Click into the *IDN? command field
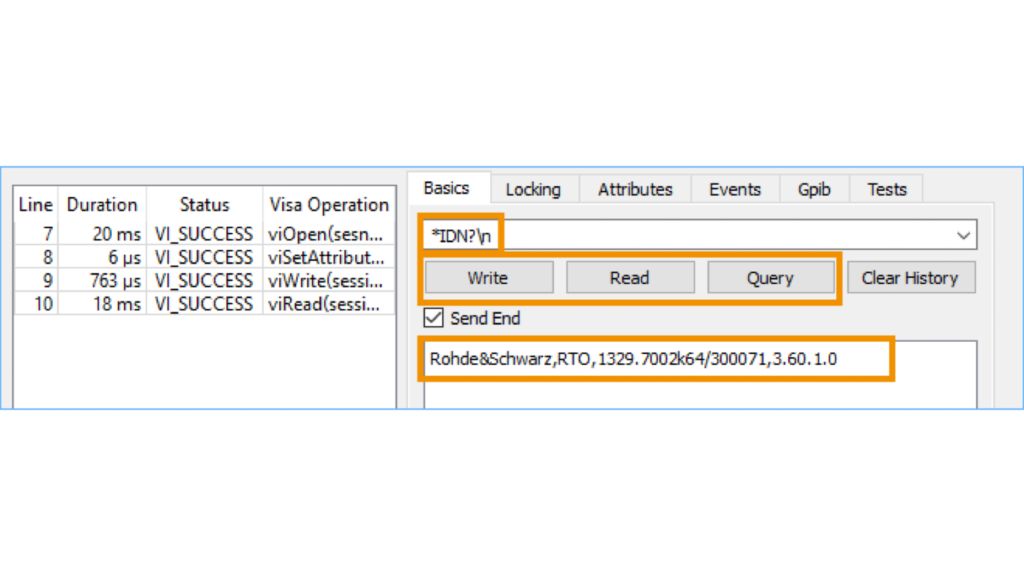This screenshot has width=1024, height=576. click(700, 236)
